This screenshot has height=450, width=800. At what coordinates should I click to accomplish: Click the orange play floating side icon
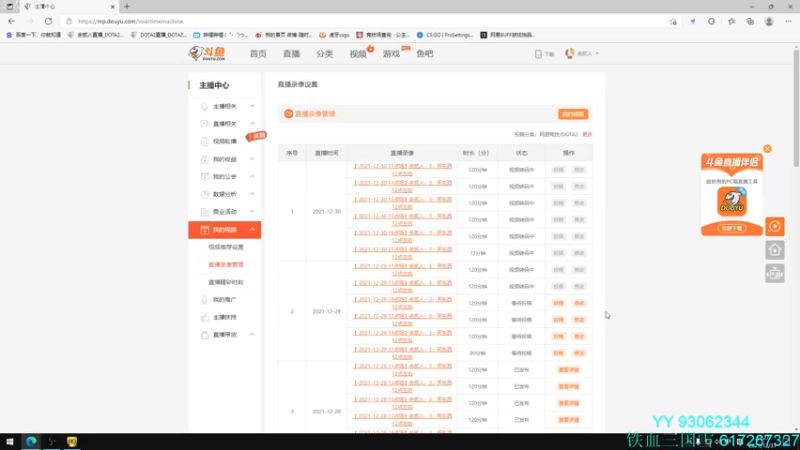774,227
